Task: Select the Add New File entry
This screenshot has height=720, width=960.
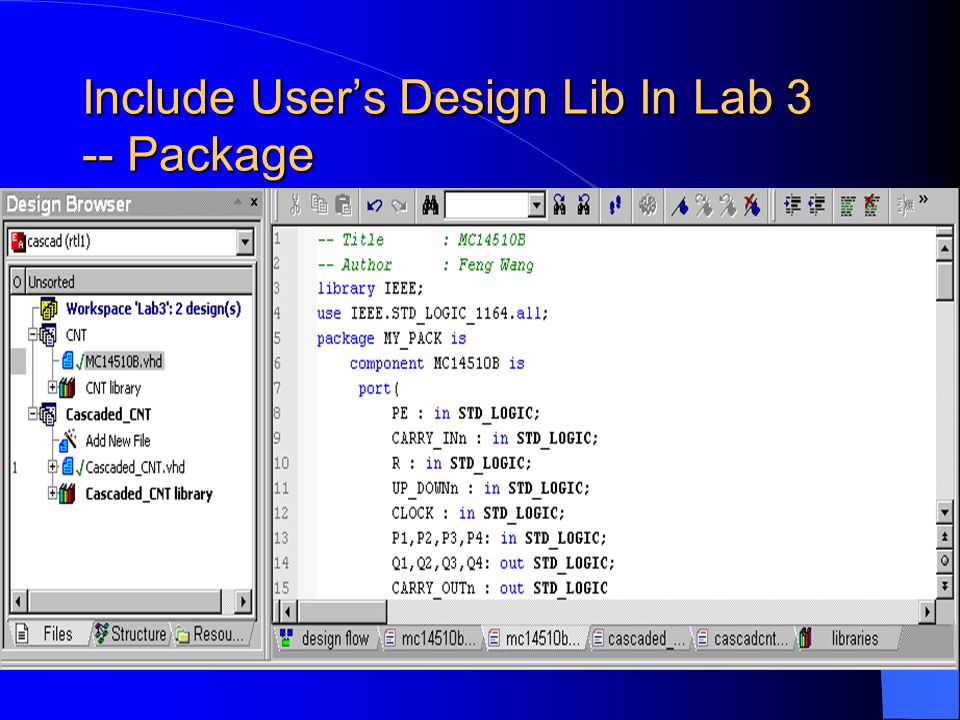Action: 118,441
